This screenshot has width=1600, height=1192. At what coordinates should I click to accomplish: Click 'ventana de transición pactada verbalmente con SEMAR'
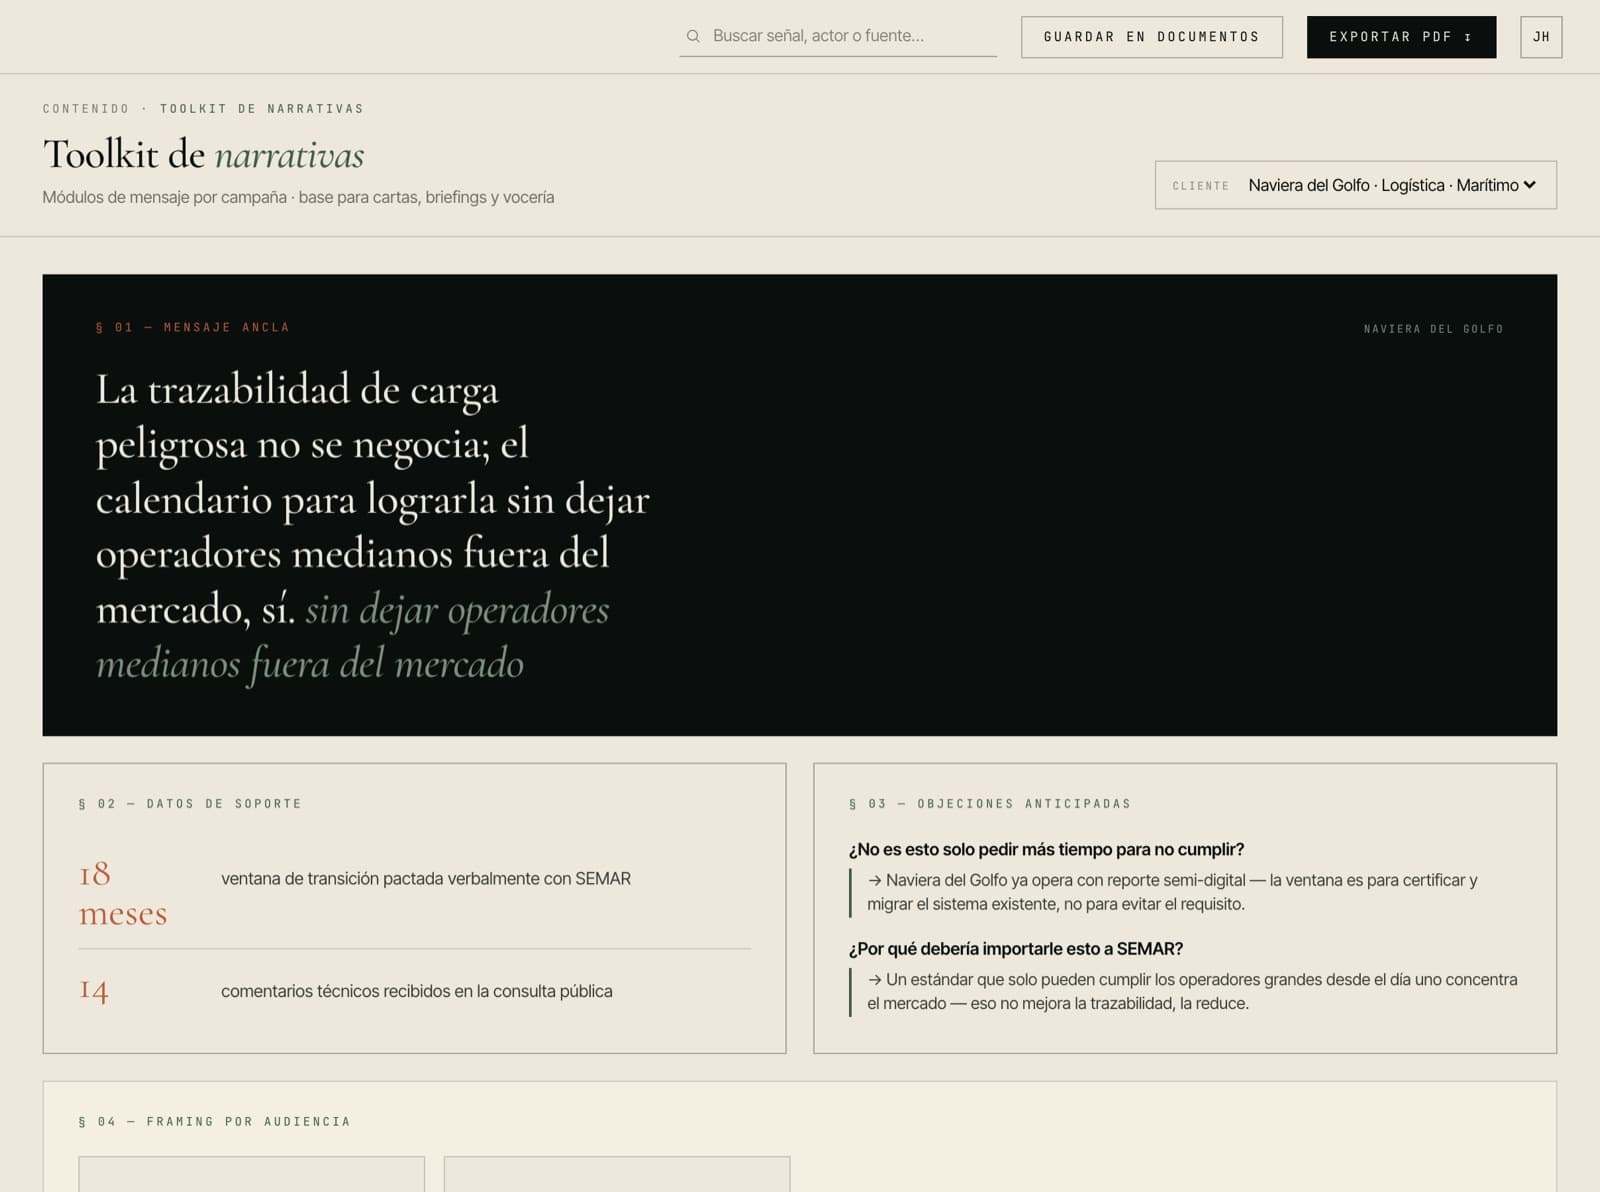426,879
